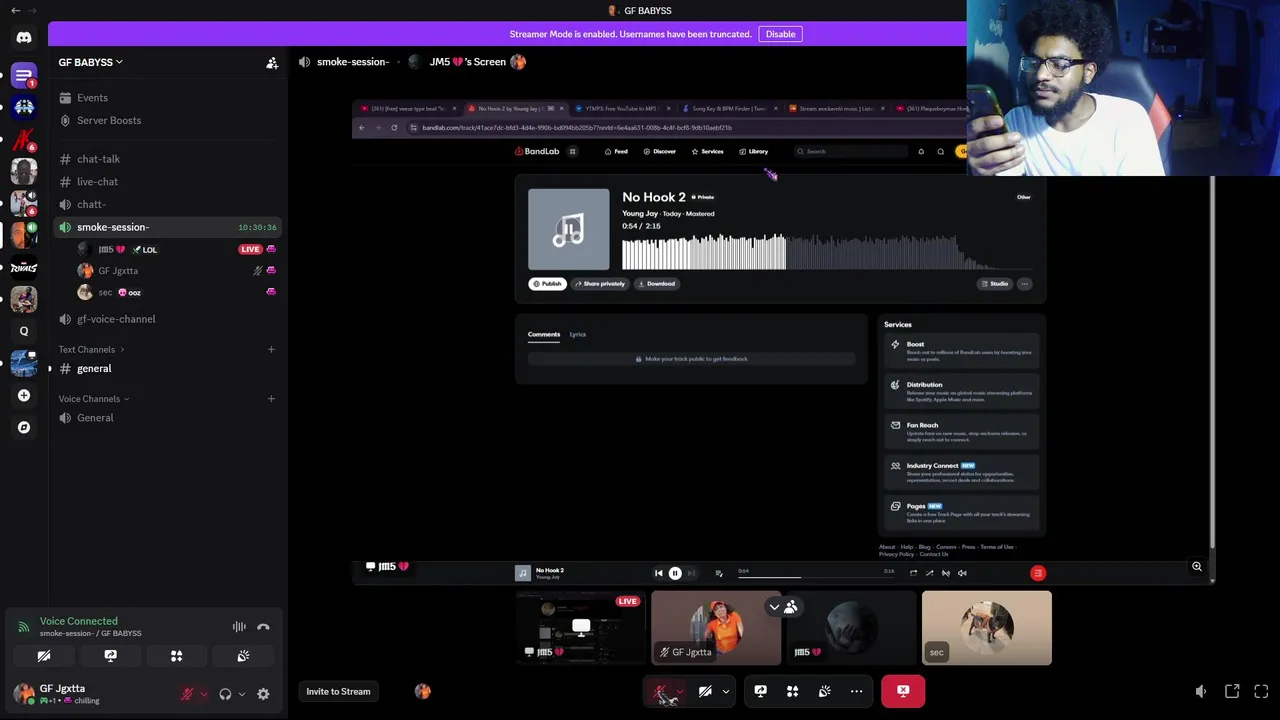Toggle deafen headphones in the user panel
The height and width of the screenshot is (720, 1280).
click(x=225, y=694)
